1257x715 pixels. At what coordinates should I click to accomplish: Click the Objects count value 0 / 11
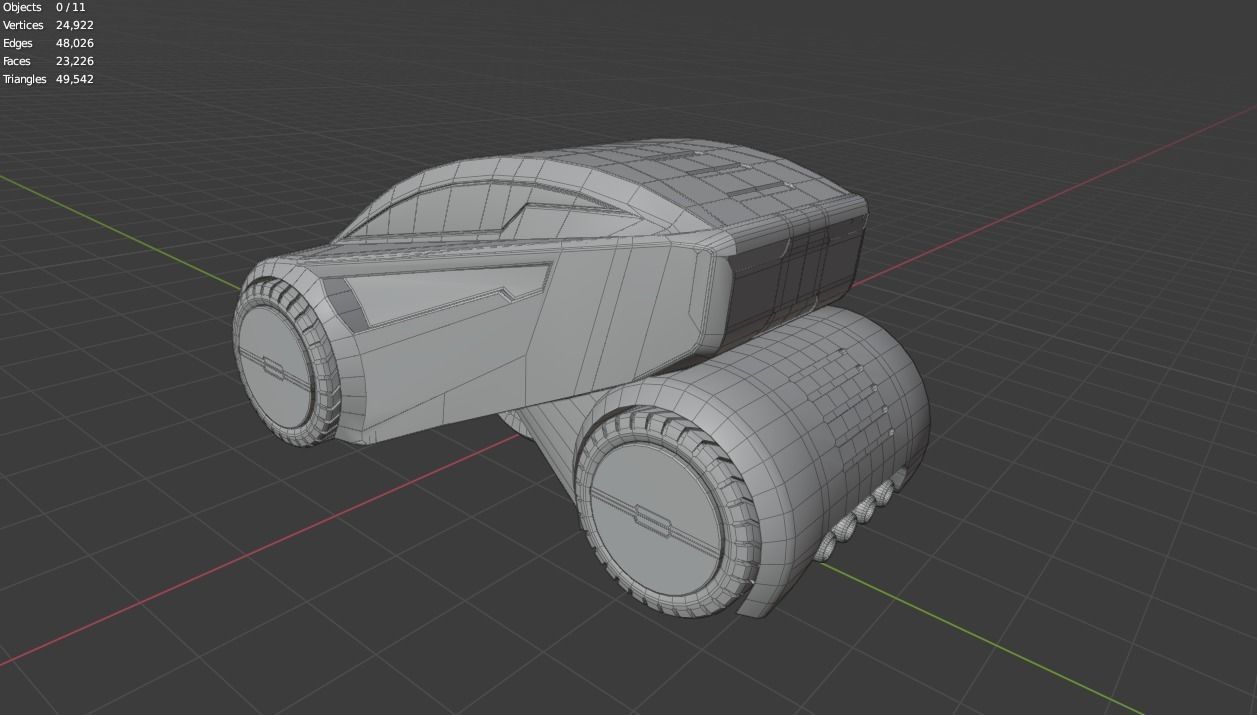(71, 7)
